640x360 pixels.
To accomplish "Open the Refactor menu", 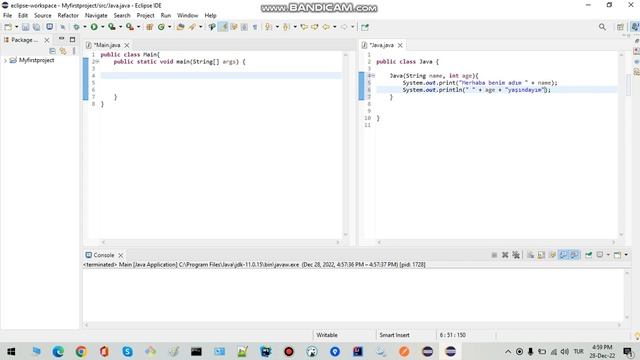I will pyautogui.click(x=68, y=16).
